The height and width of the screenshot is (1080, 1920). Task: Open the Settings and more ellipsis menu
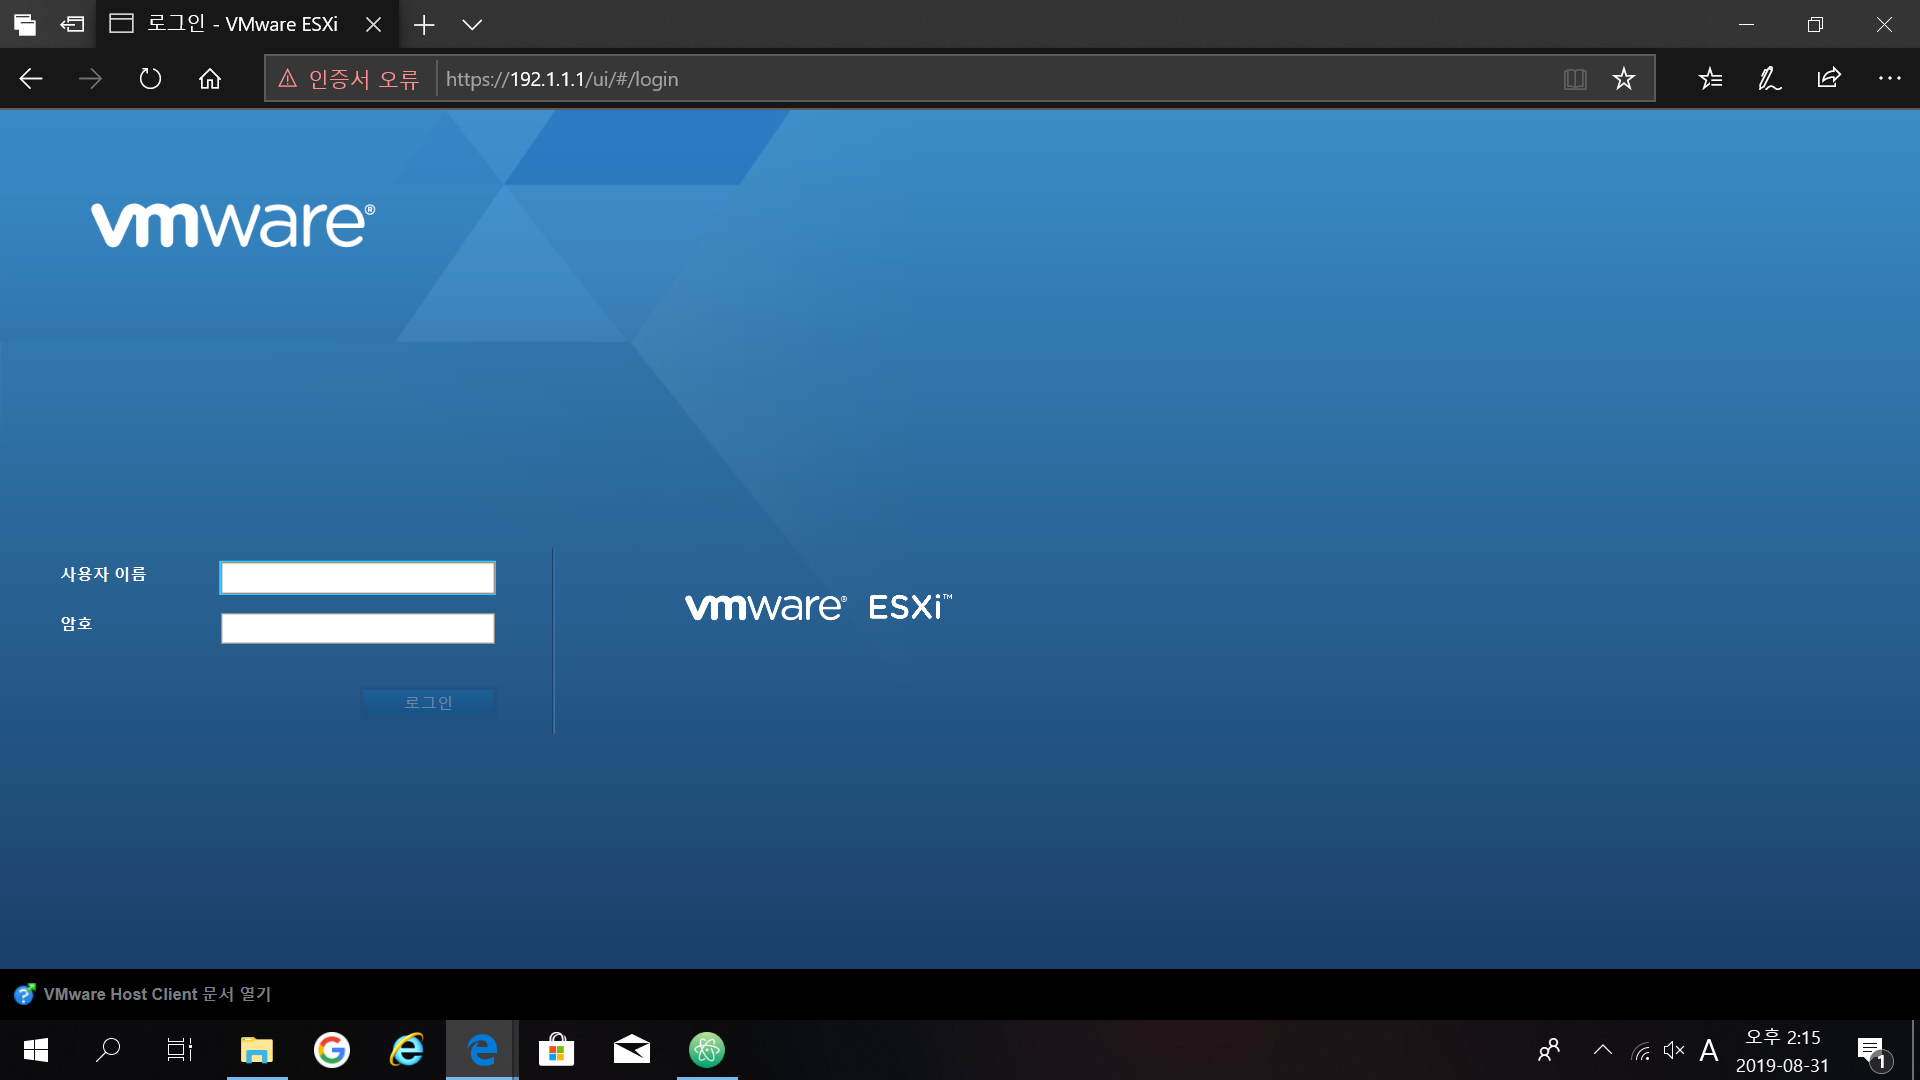[1889, 79]
